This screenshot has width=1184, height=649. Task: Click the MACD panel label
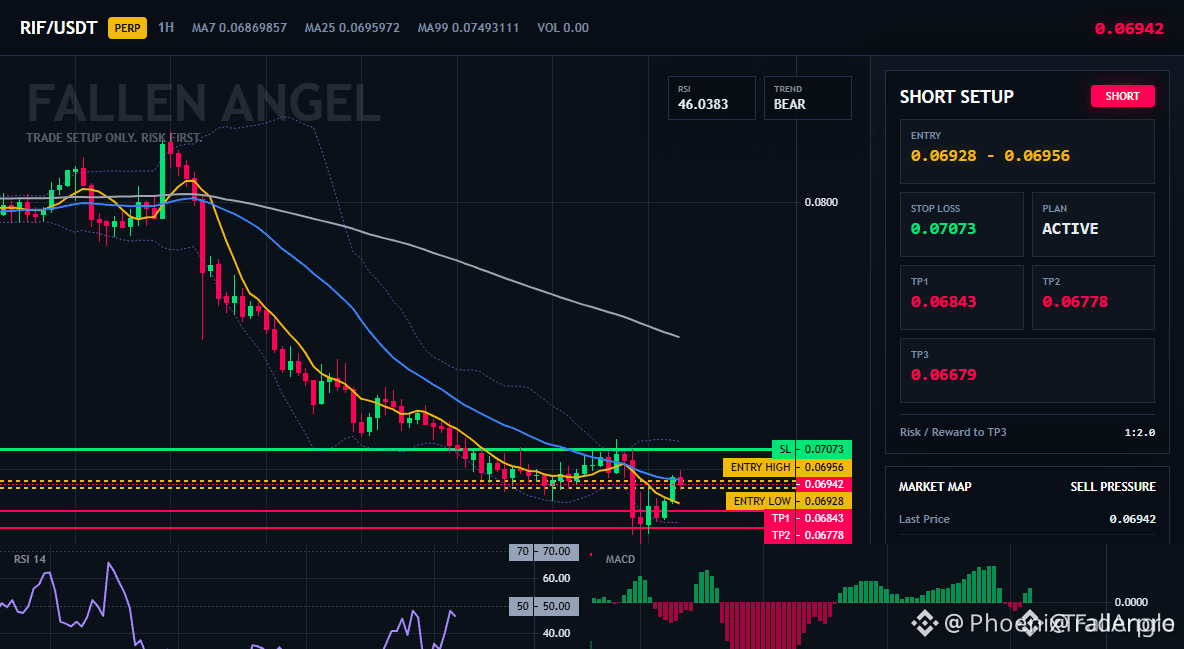620,559
